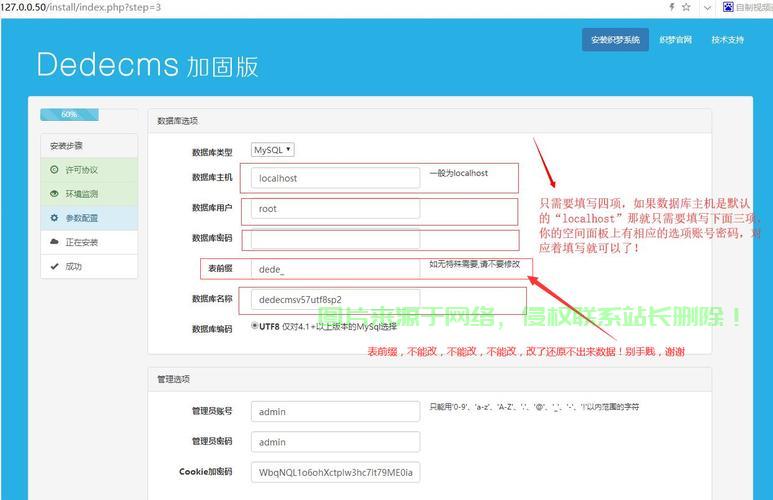
Task: Click the browser URL address text
Action: tap(81, 7)
